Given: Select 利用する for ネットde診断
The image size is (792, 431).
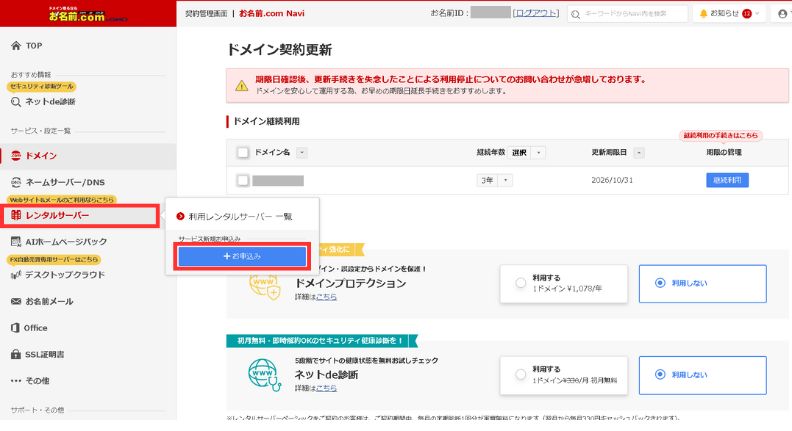Looking at the screenshot, I should (x=520, y=374).
